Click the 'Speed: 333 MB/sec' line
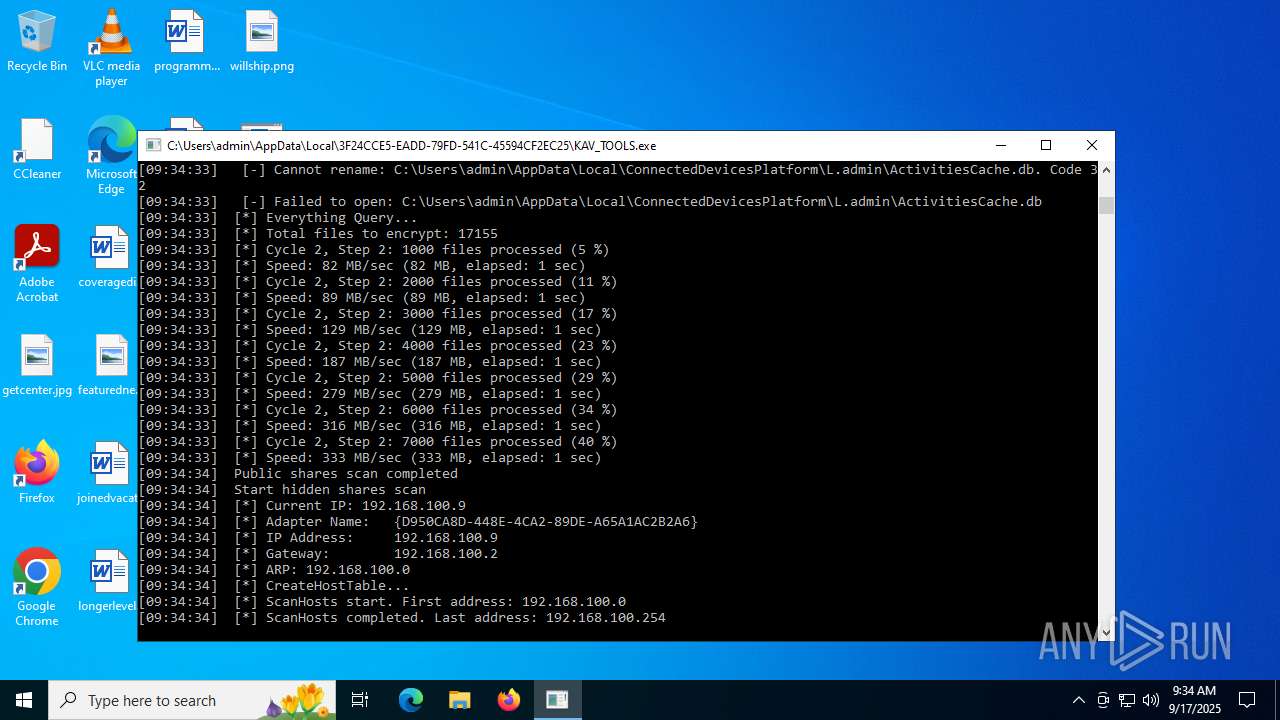The width and height of the screenshot is (1280, 720). [x=370, y=457]
